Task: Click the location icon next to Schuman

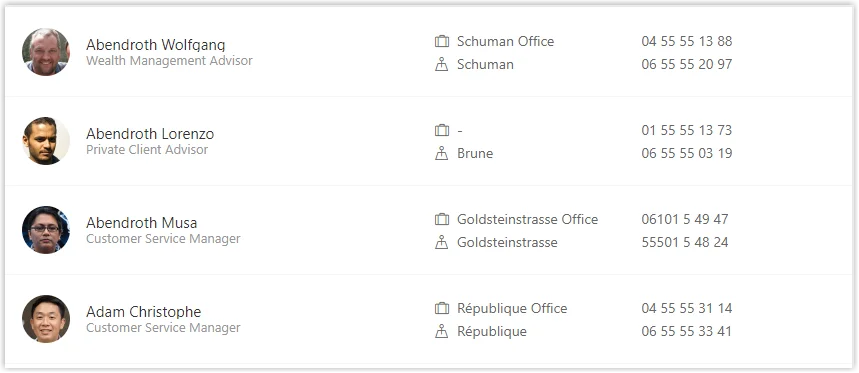Action: tap(442, 65)
